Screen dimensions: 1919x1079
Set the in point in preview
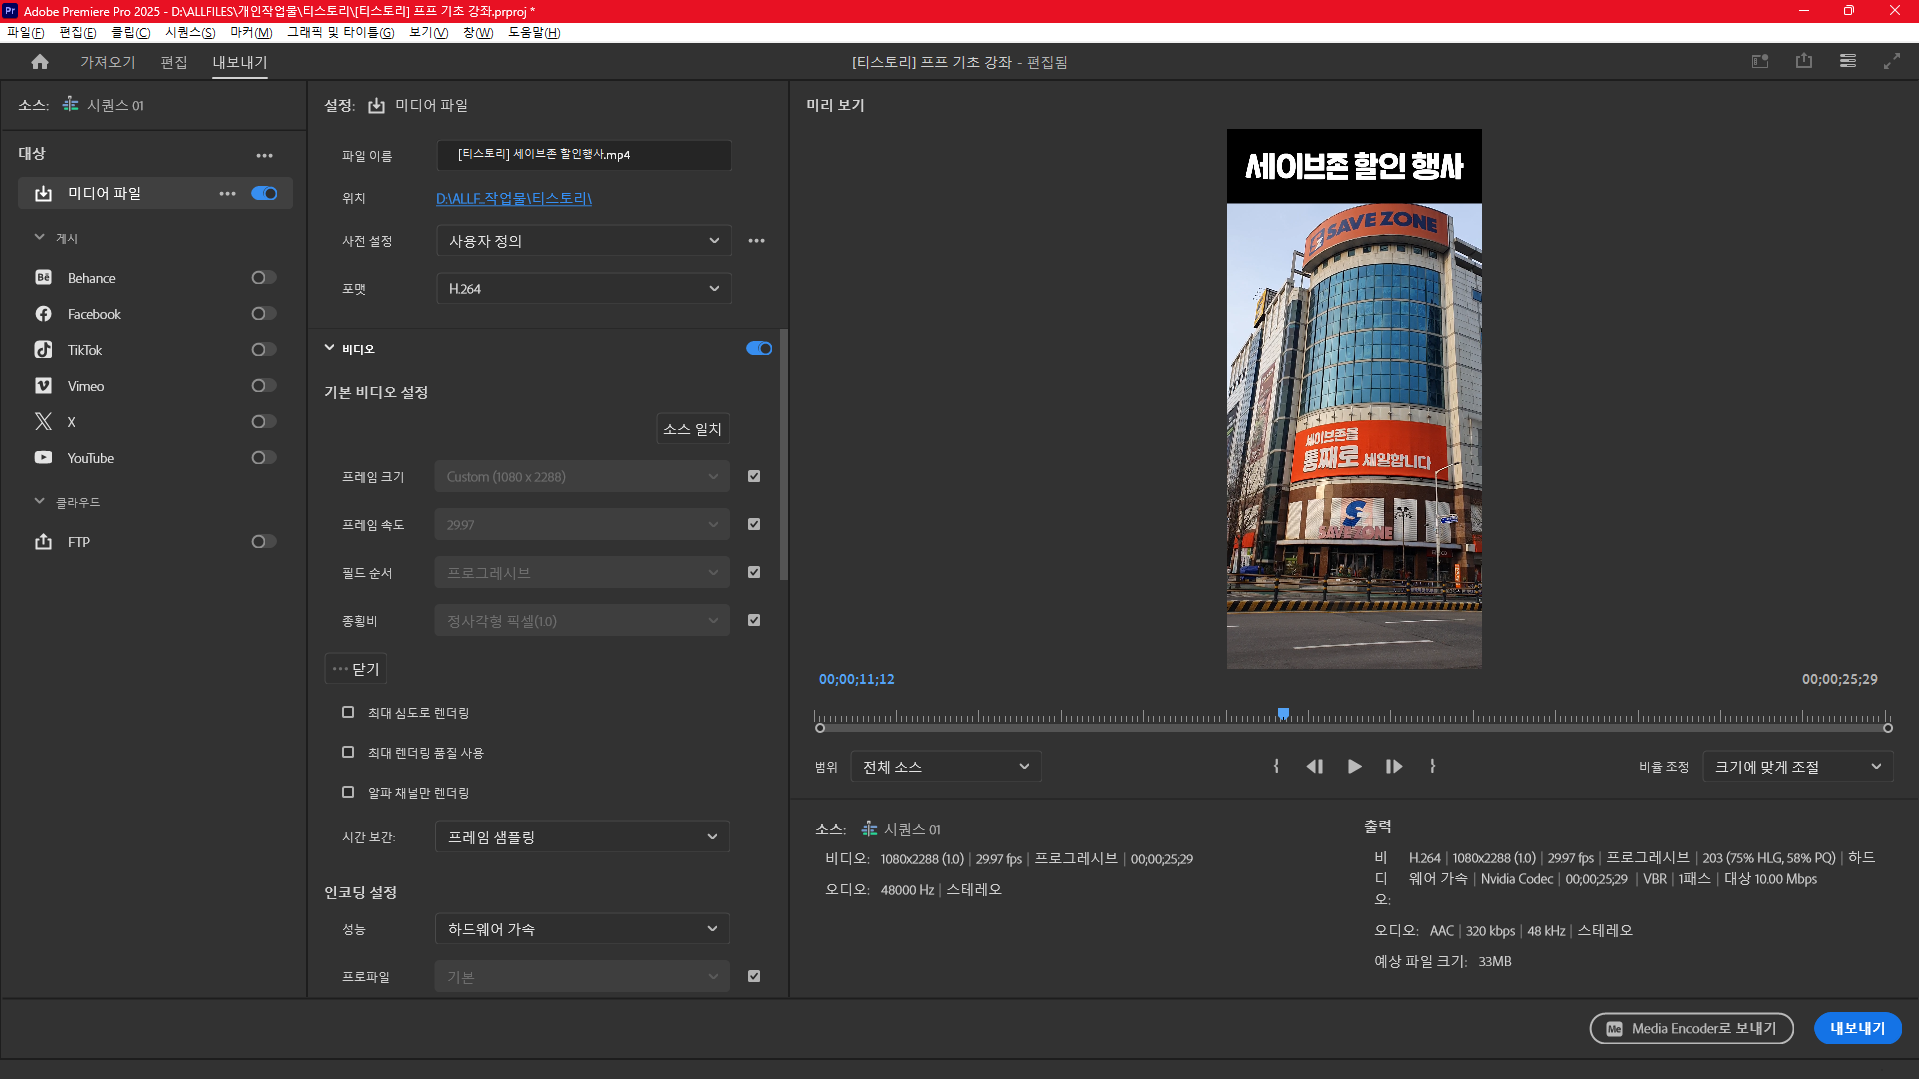[x=1276, y=767]
